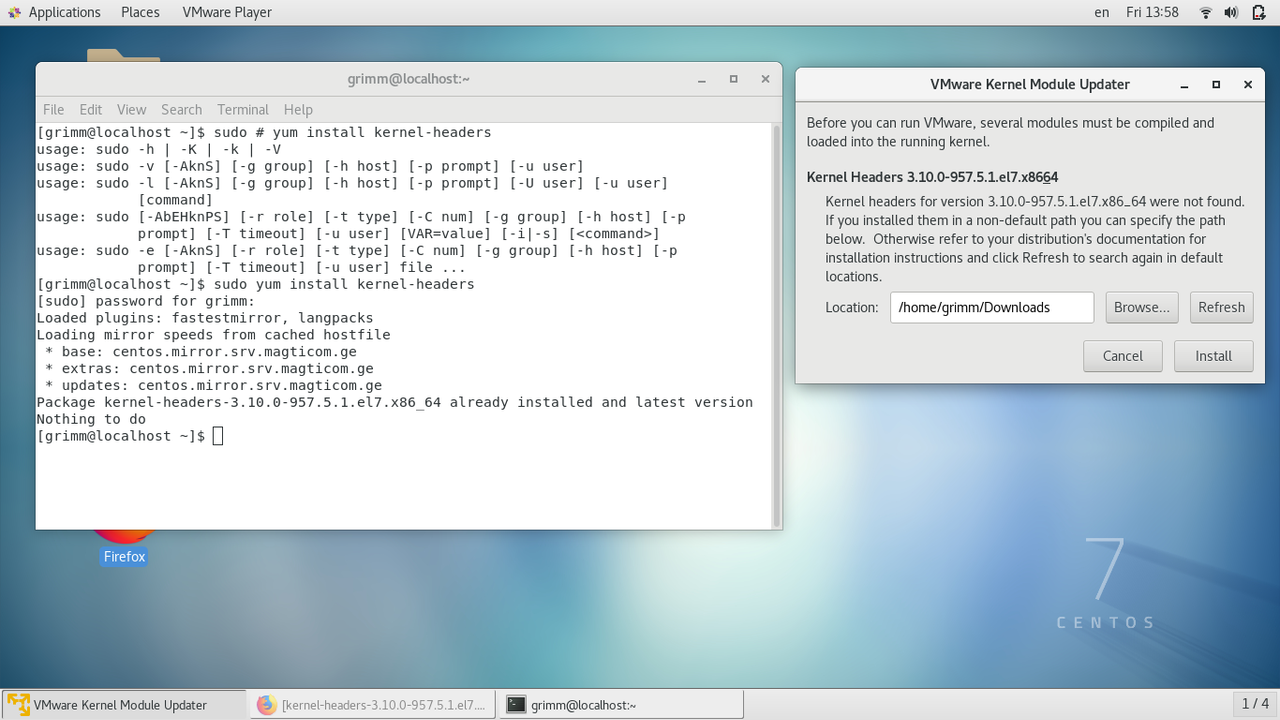Click Cancel in the Kernel Module Updater
This screenshot has width=1280, height=720.
(x=1122, y=355)
